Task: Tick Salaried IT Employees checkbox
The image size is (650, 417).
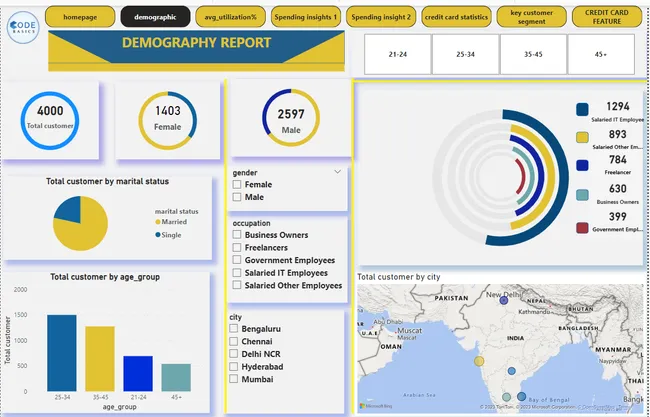Action: click(x=237, y=273)
